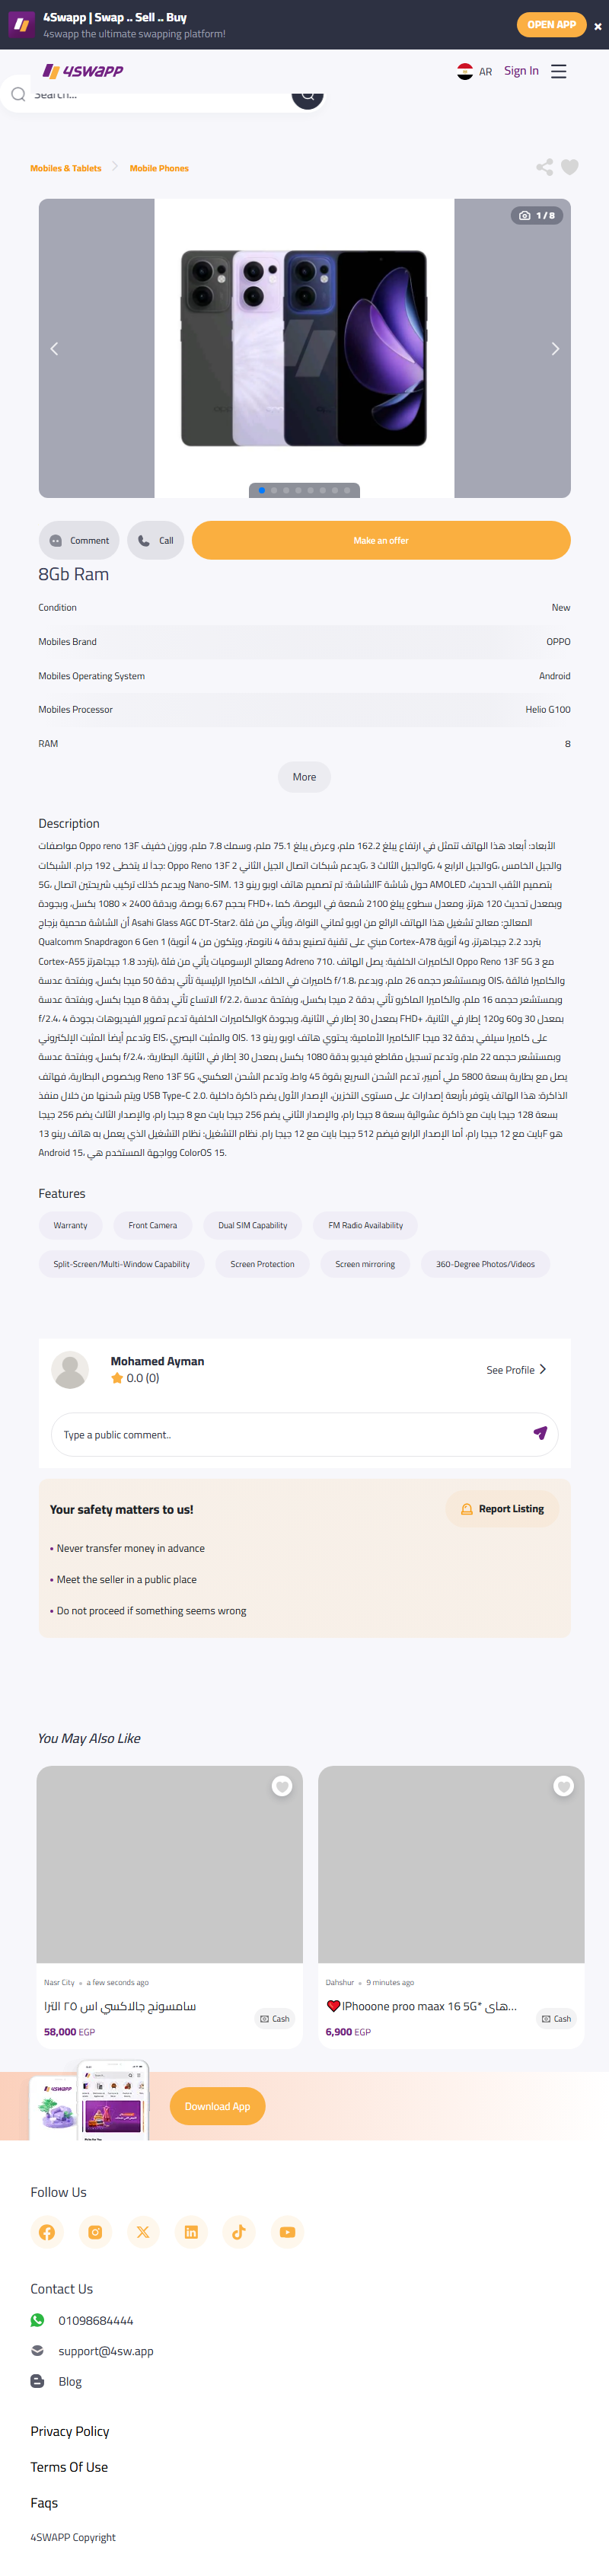Viewport: 609px width, 2576px height.
Task: Click the Report Listing button
Action: 502,1509
